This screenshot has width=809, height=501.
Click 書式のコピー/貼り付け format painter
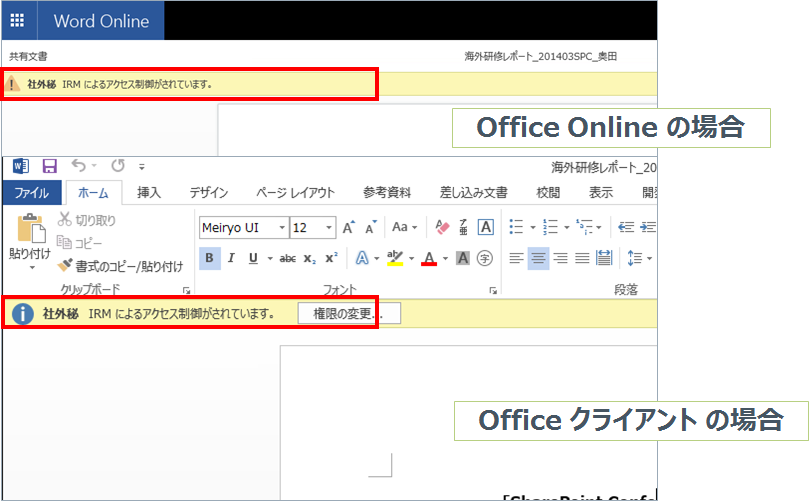[x=120, y=266]
